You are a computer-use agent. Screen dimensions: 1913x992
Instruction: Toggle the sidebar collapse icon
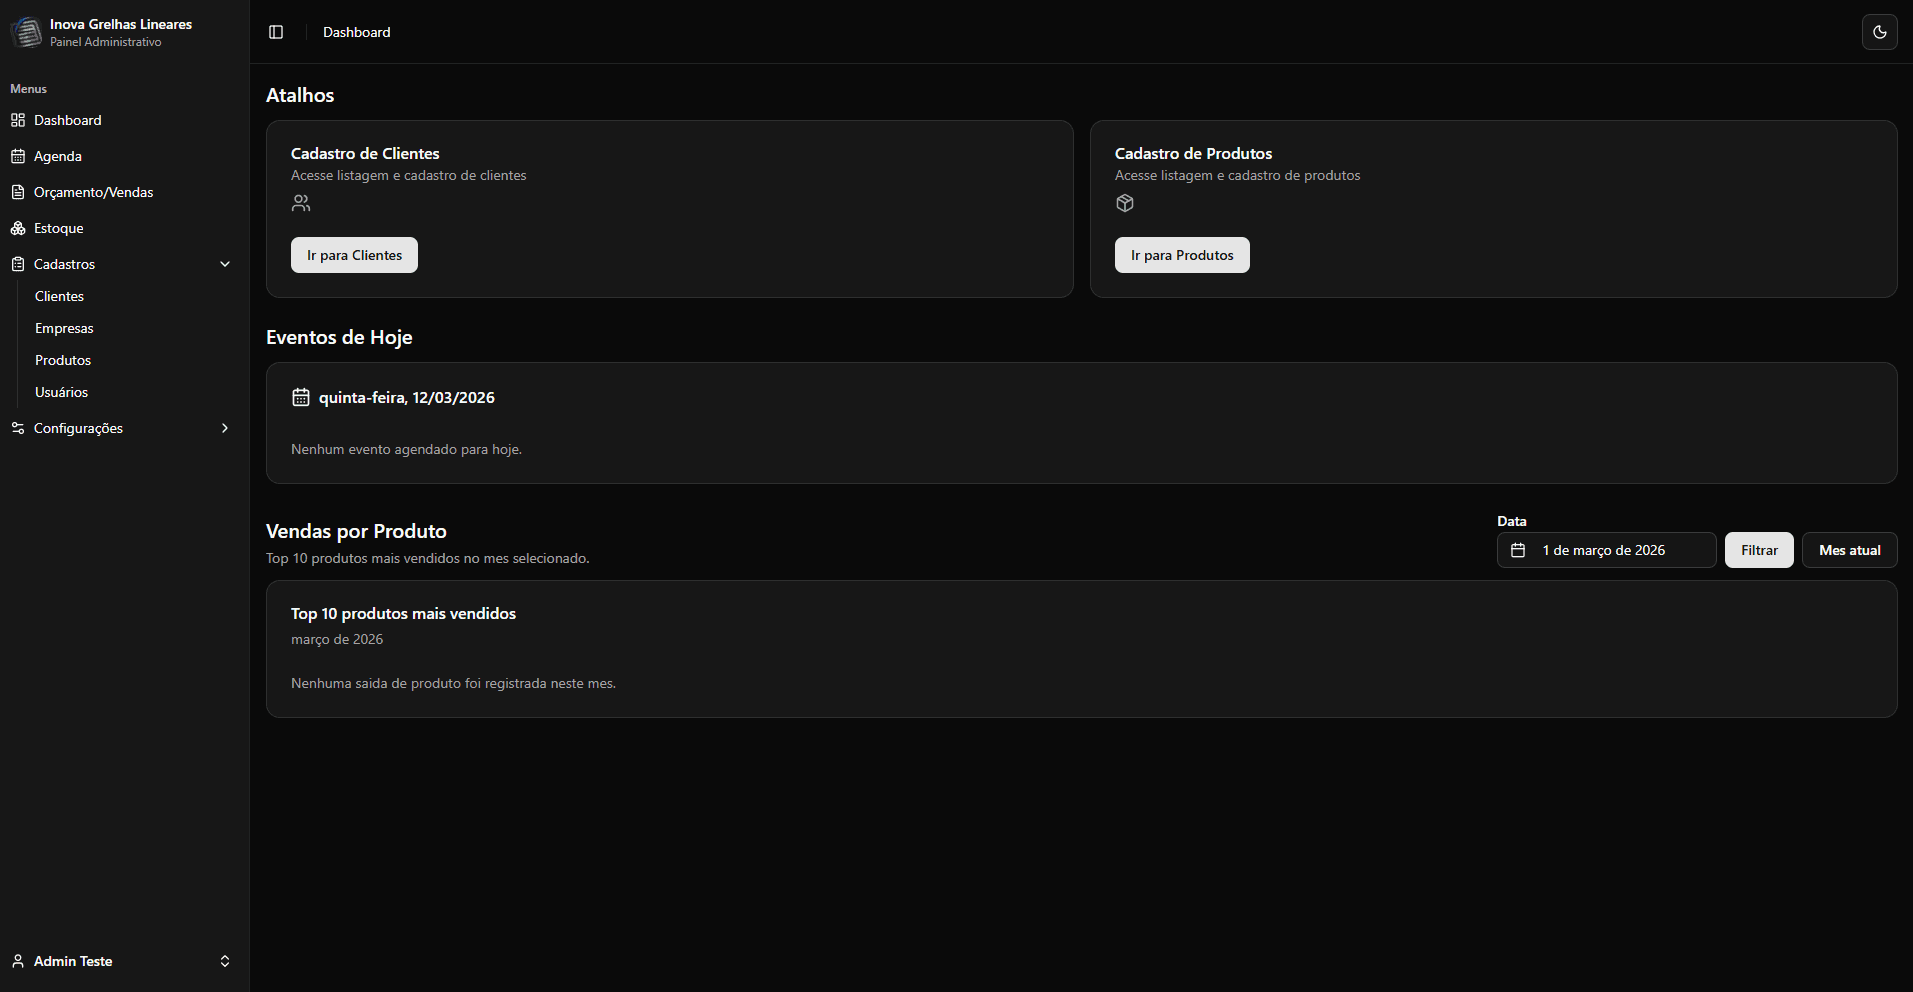pyautogui.click(x=276, y=32)
